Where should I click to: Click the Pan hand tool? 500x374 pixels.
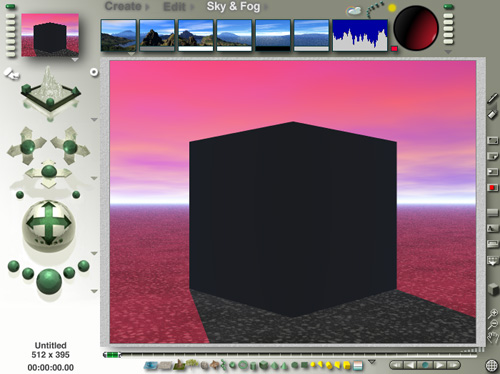[x=493, y=338]
